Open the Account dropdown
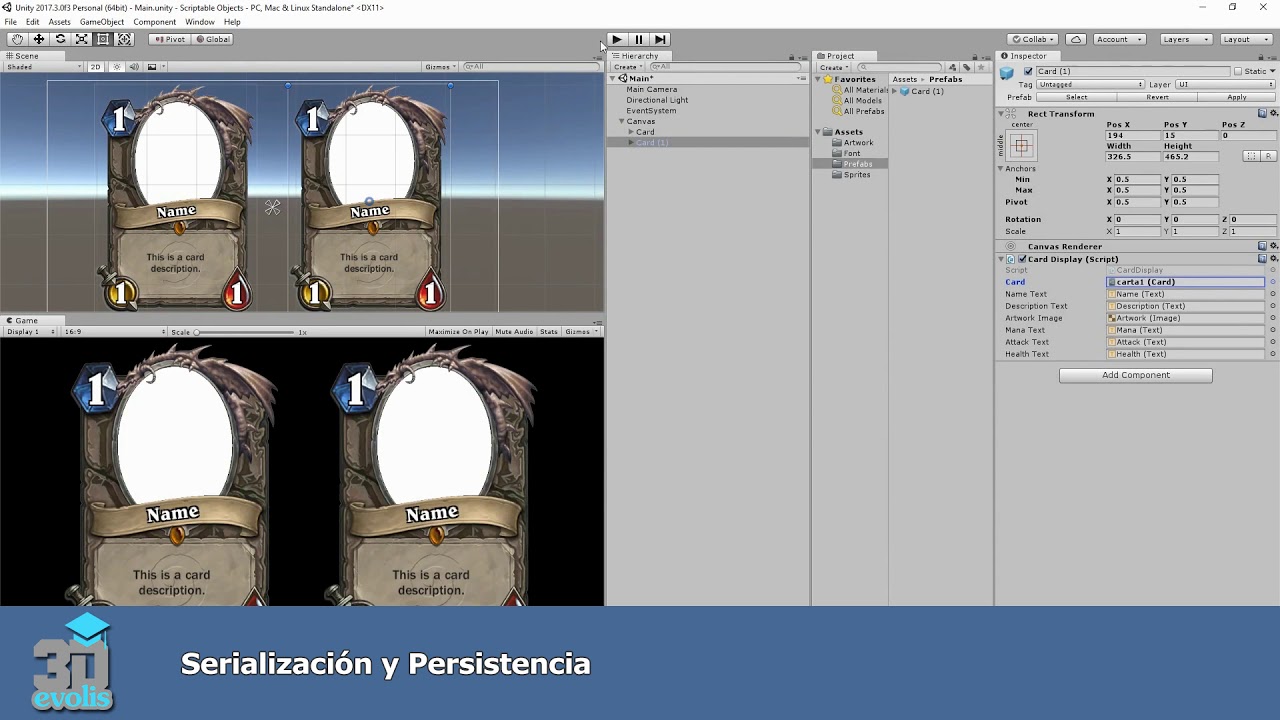1280x720 pixels. (x=1119, y=39)
